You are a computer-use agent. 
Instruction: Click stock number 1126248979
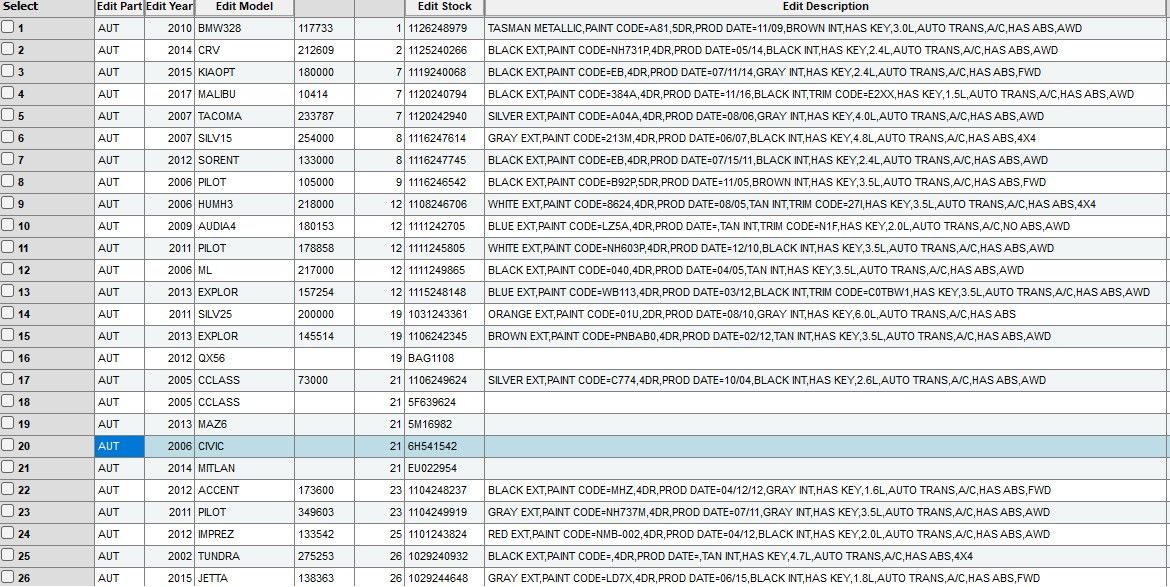click(444, 28)
